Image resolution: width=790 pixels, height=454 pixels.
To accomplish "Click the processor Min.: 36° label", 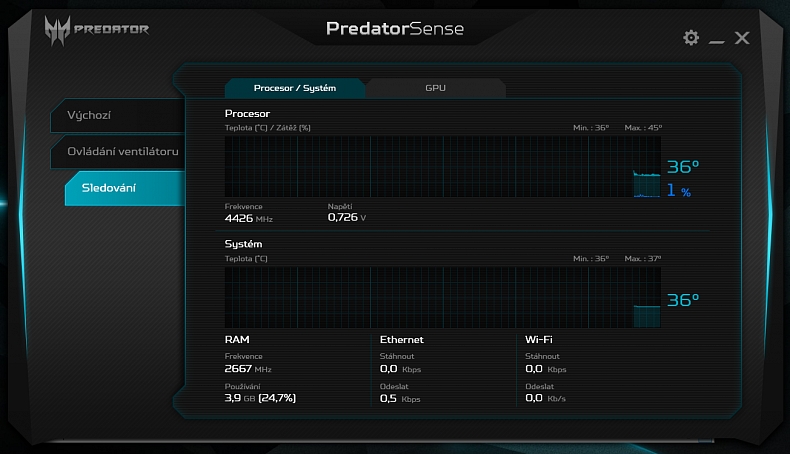I will tap(590, 128).
